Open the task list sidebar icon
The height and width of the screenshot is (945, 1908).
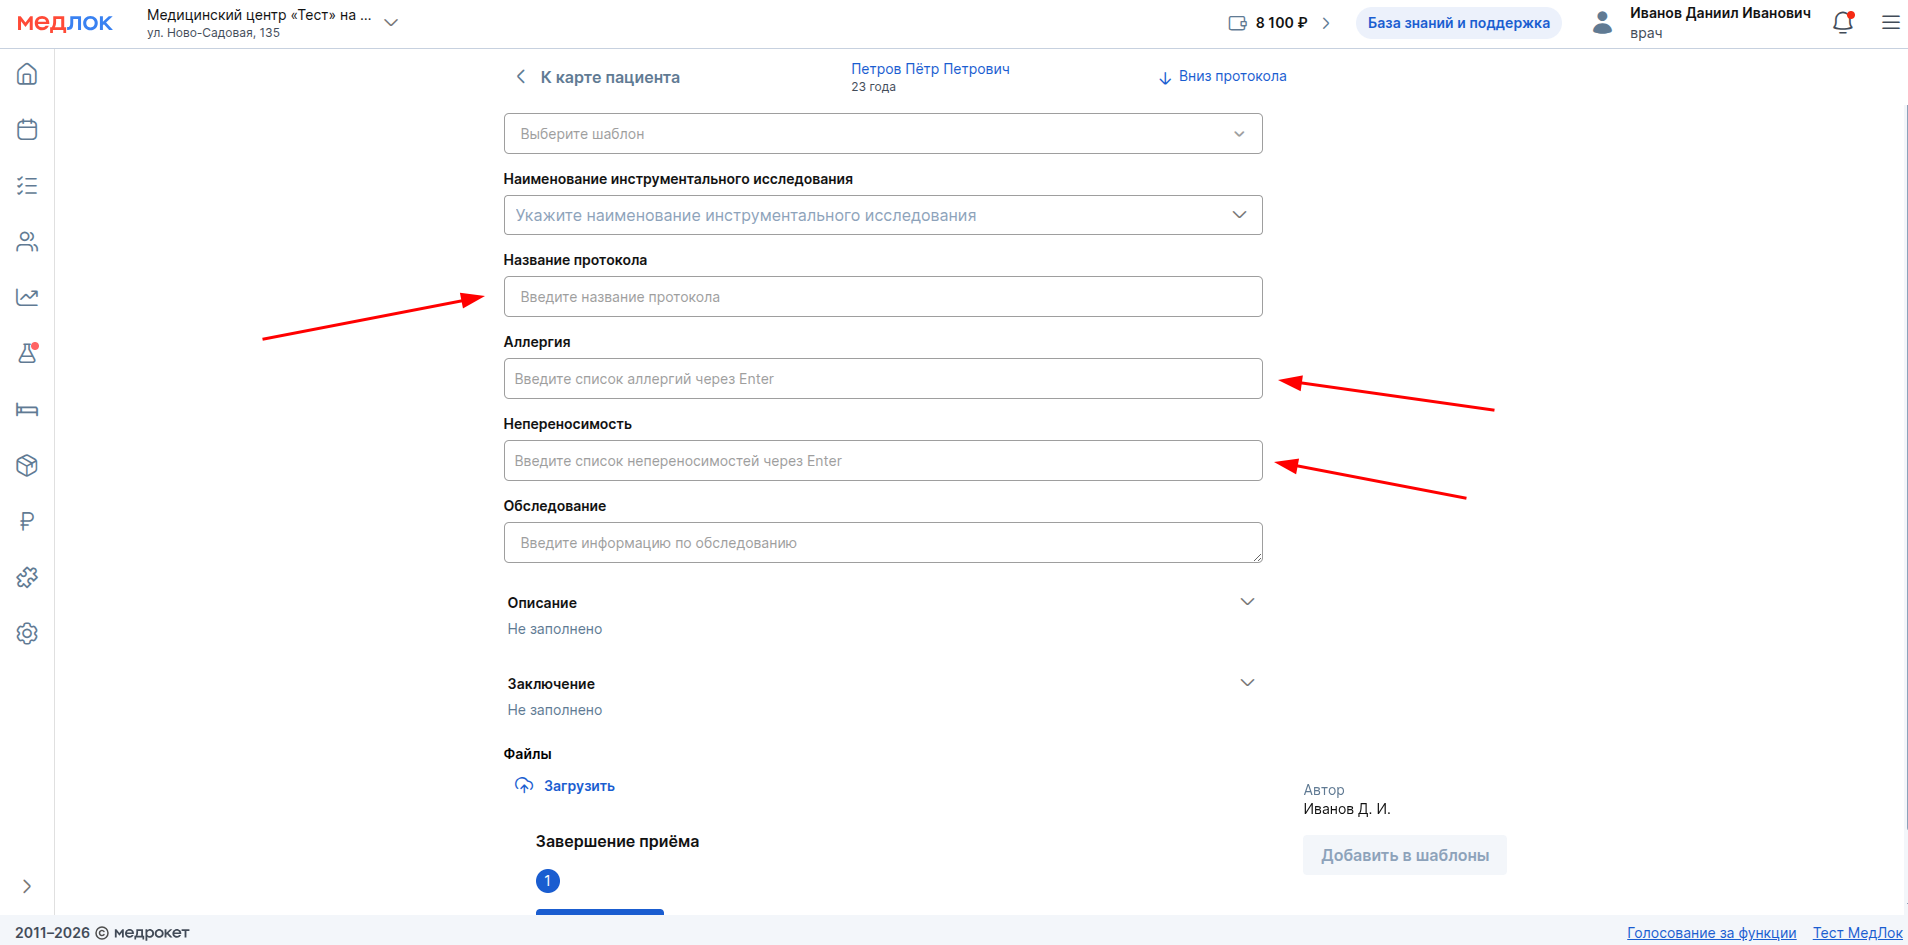point(27,186)
